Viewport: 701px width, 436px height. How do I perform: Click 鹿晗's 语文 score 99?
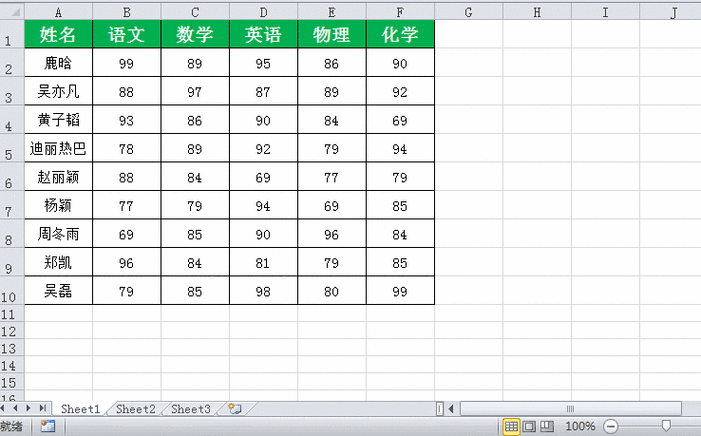(x=127, y=63)
